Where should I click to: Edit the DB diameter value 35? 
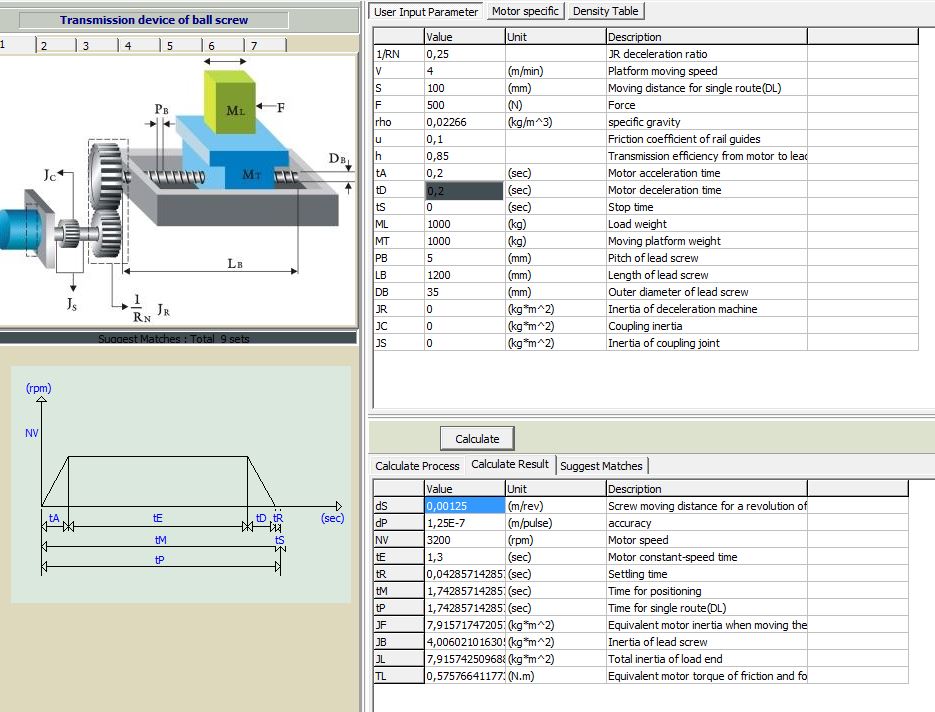(x=465, y=292)
